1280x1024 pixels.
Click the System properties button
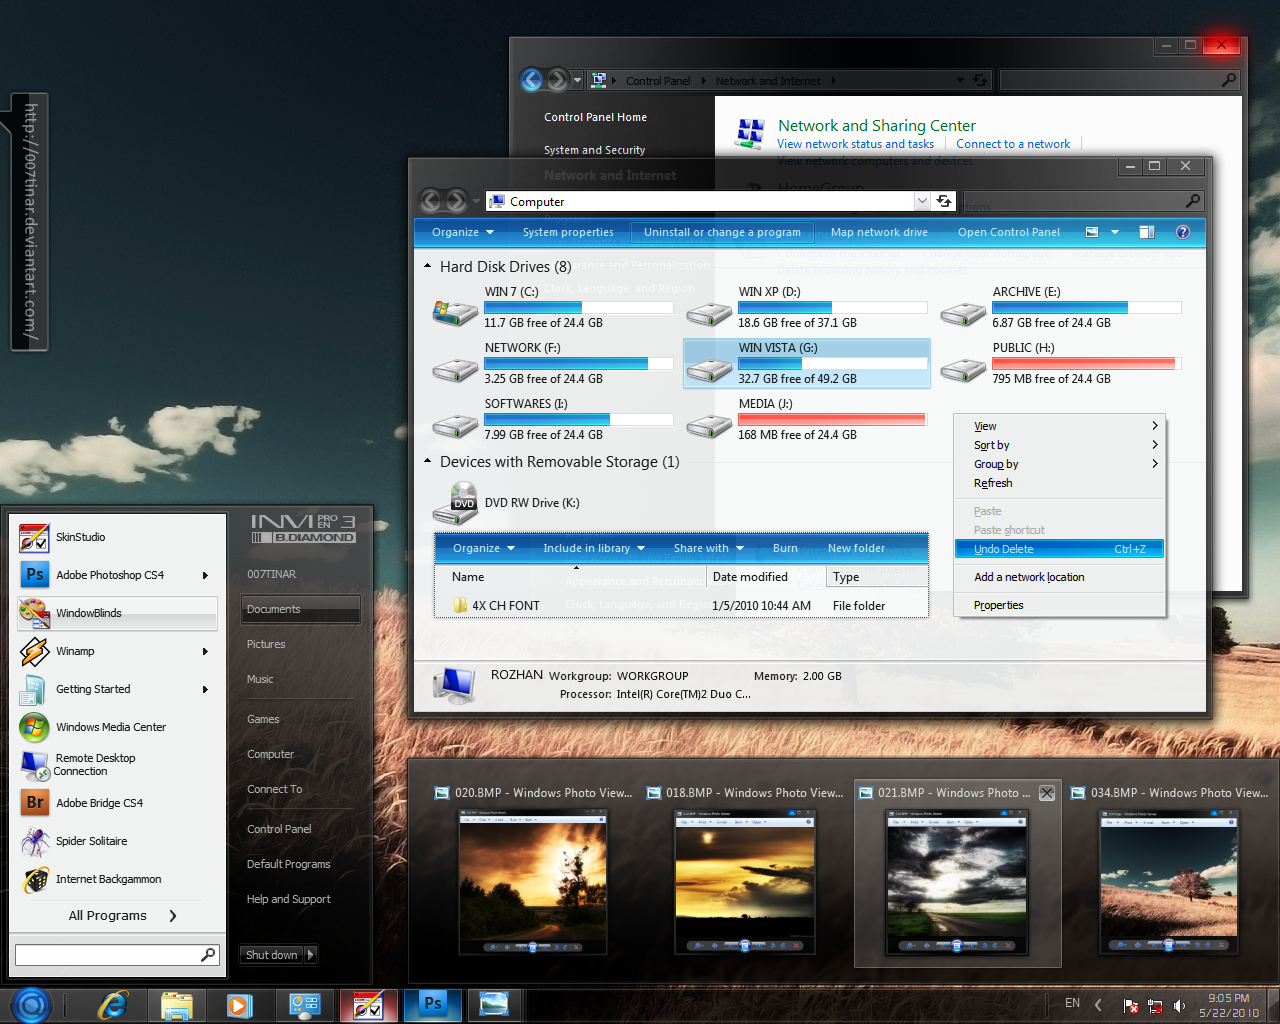(x=568, y=232)
